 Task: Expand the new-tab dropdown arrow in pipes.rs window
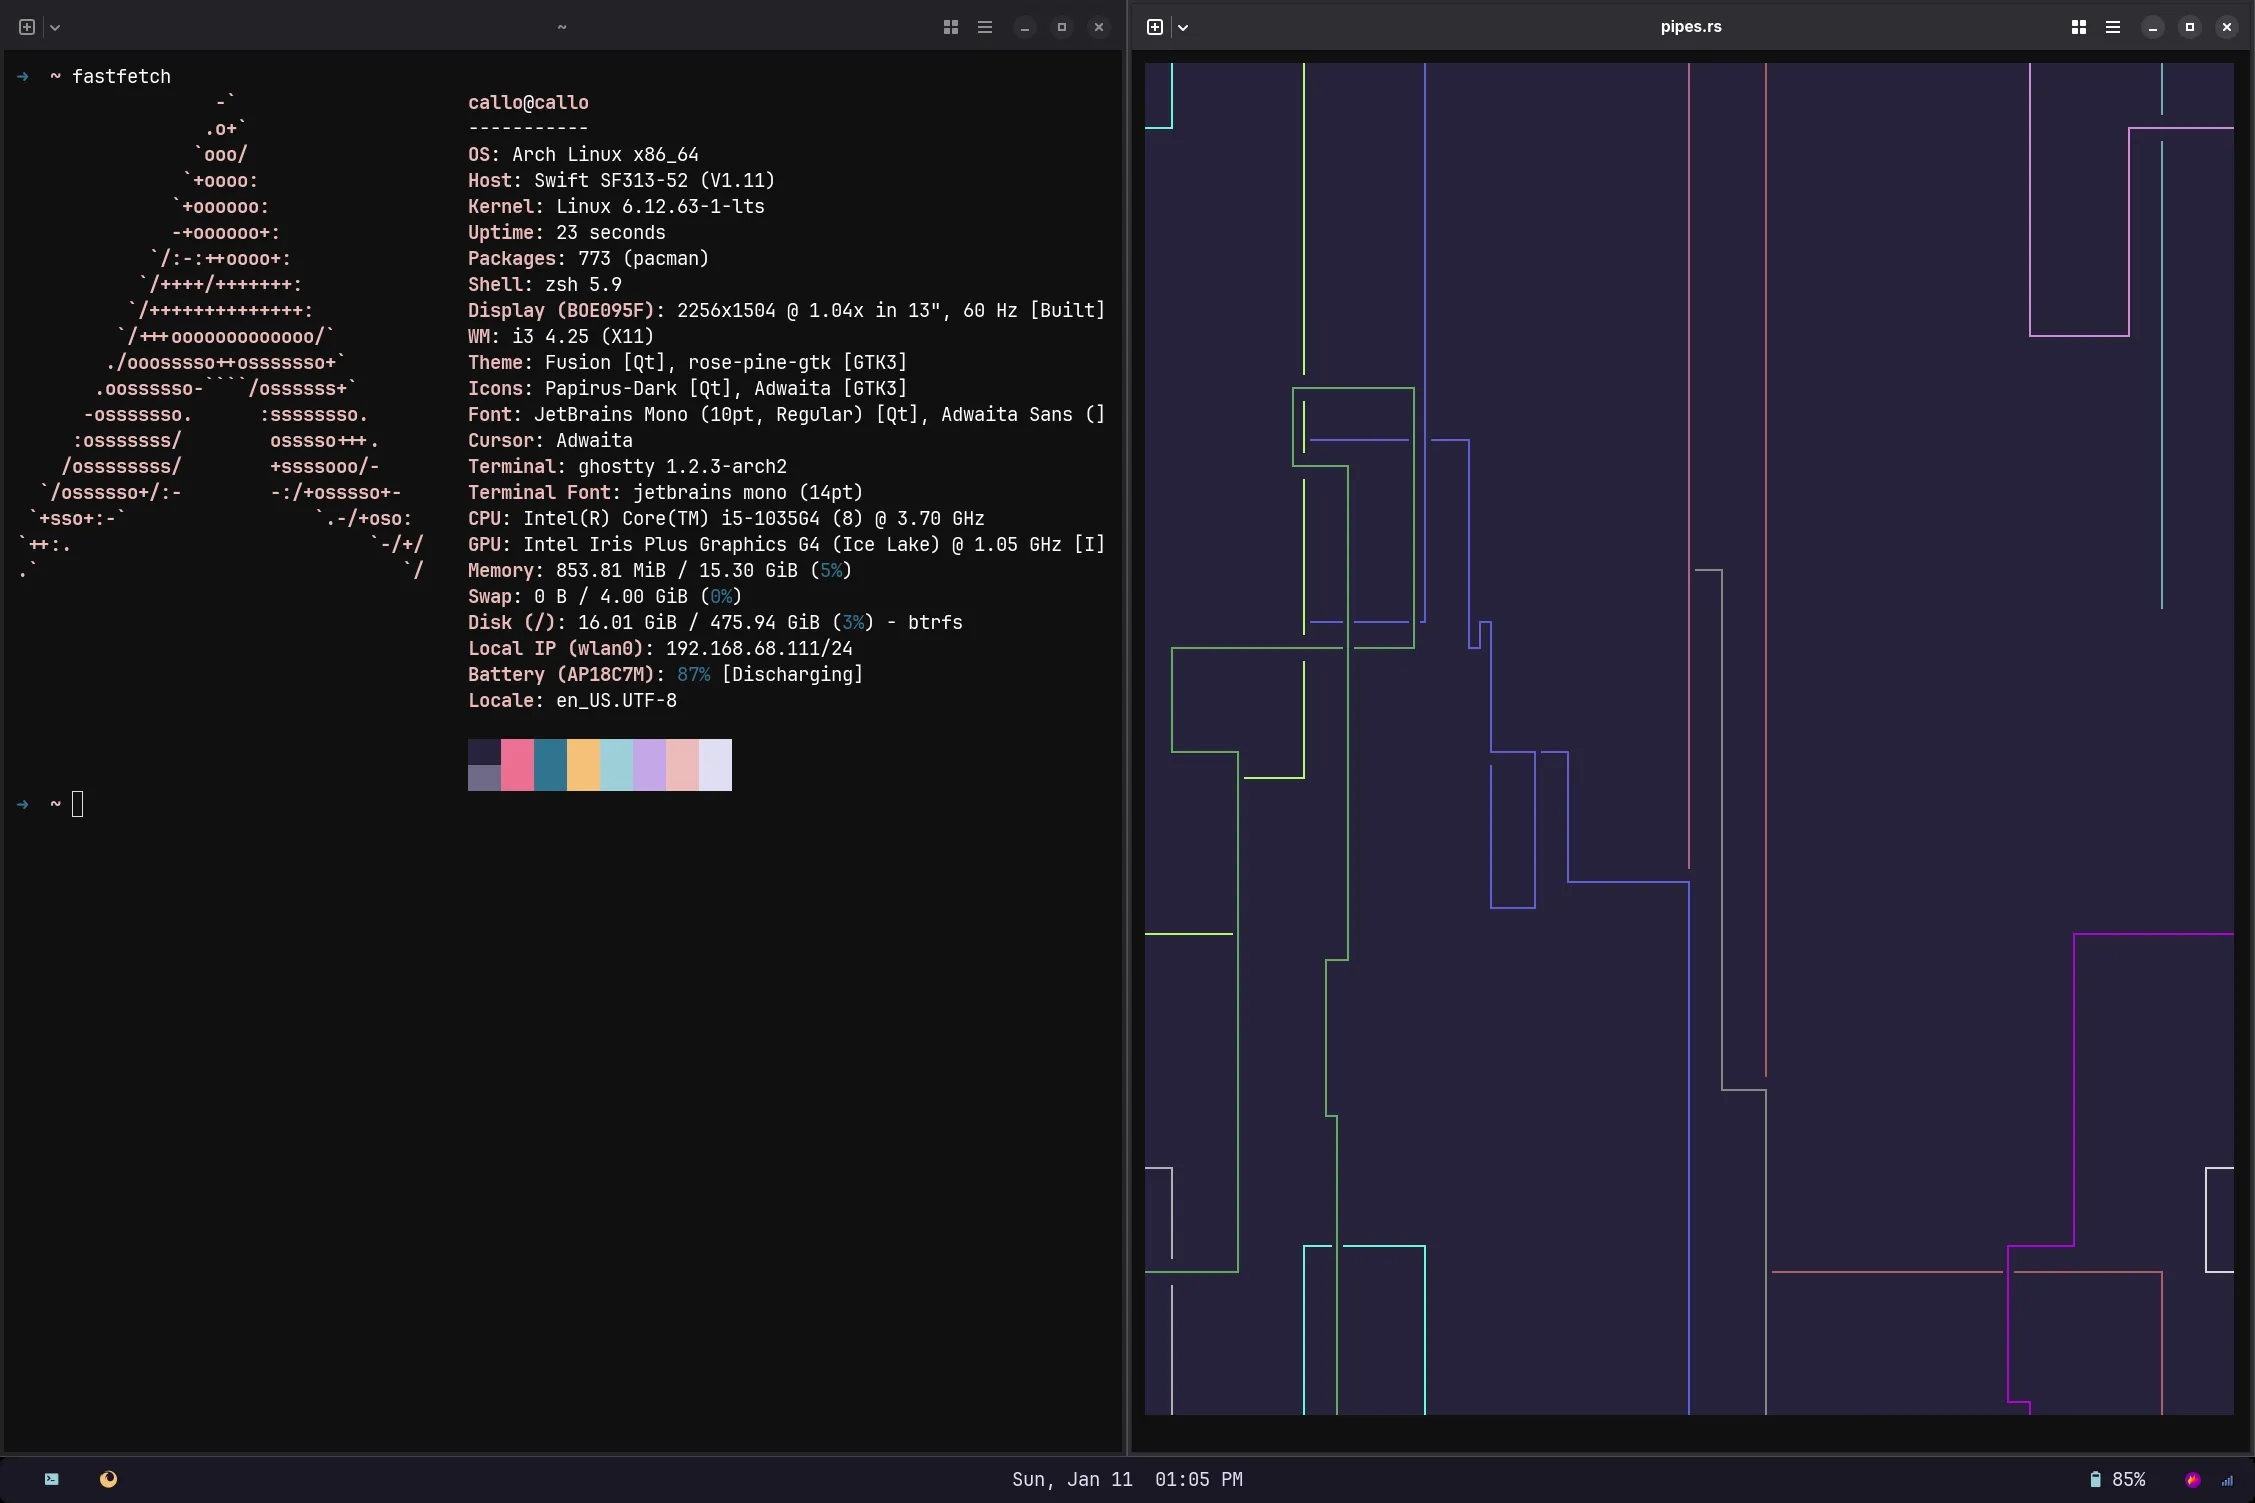coord(1183,28)
